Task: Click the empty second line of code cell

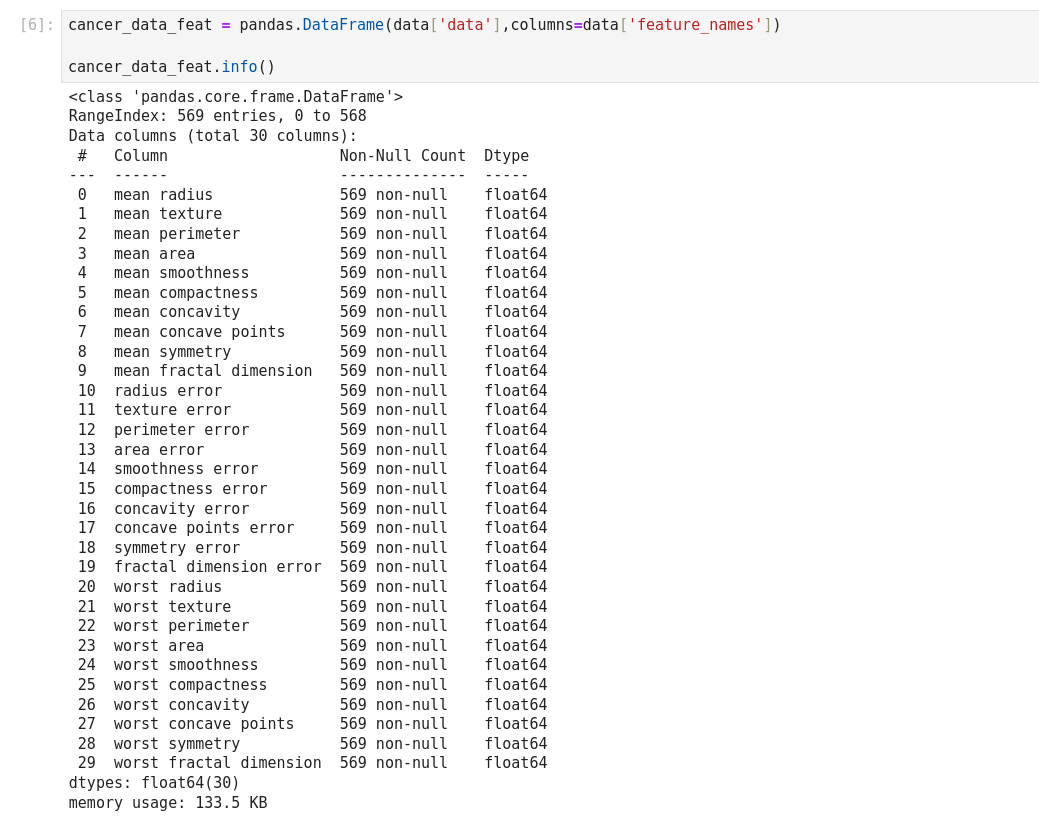Action: pos(400,46)
